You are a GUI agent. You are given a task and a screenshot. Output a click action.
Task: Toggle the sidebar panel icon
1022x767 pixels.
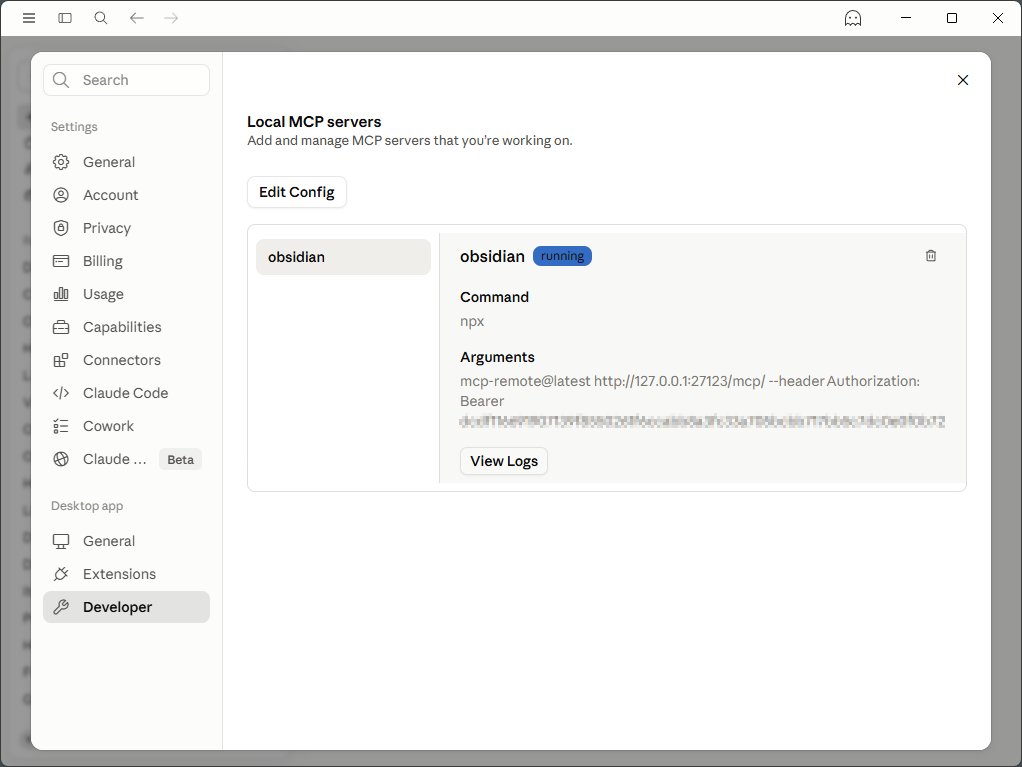[65, 18]
